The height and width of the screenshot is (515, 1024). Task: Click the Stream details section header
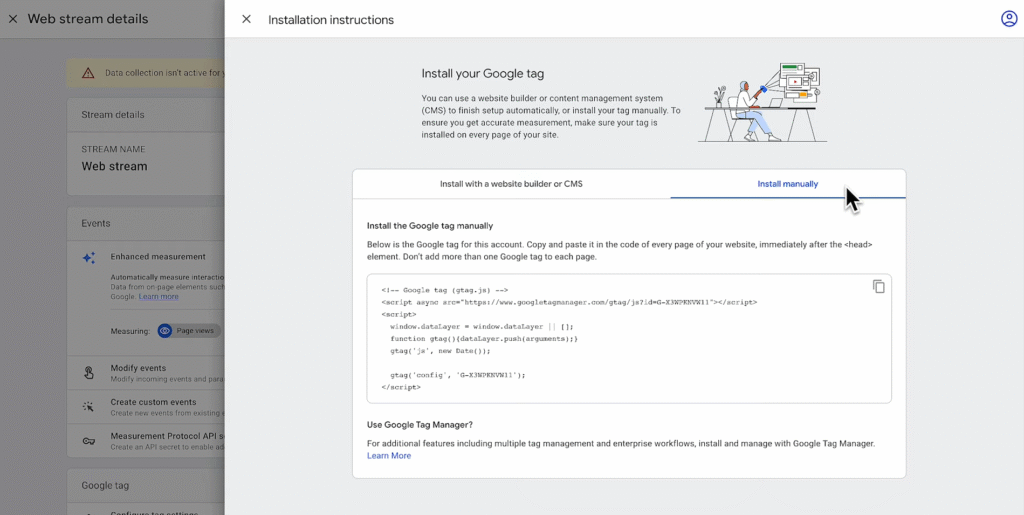113,115
